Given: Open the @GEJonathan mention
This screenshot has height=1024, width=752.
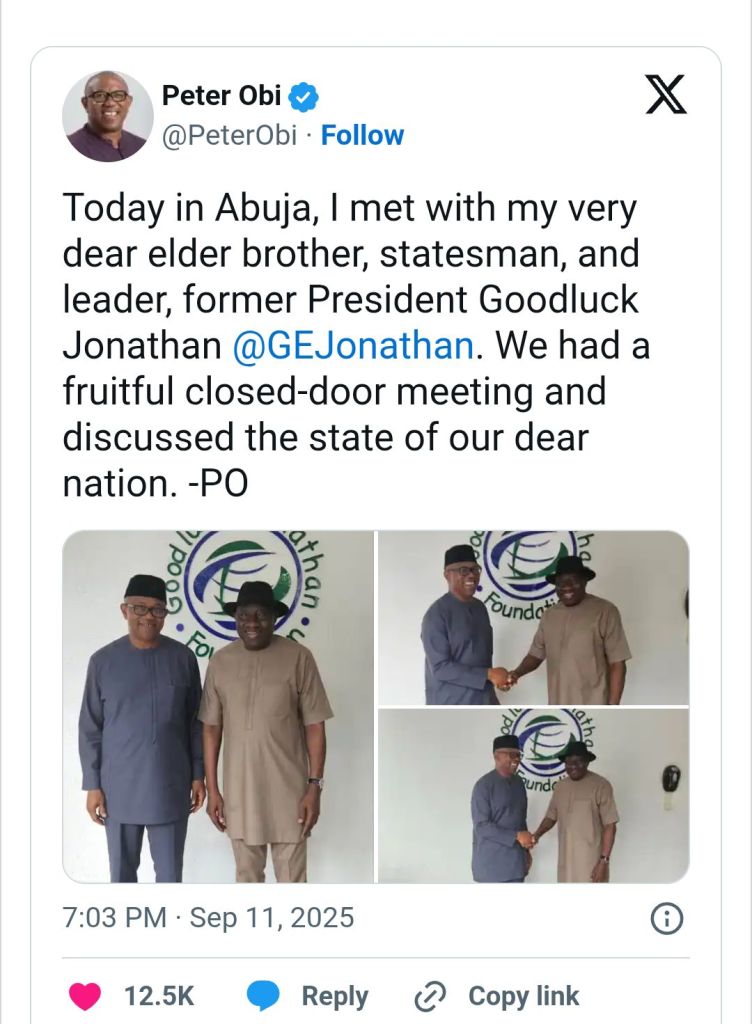Looking at the screenshot, I should click(x=352, y=345).
